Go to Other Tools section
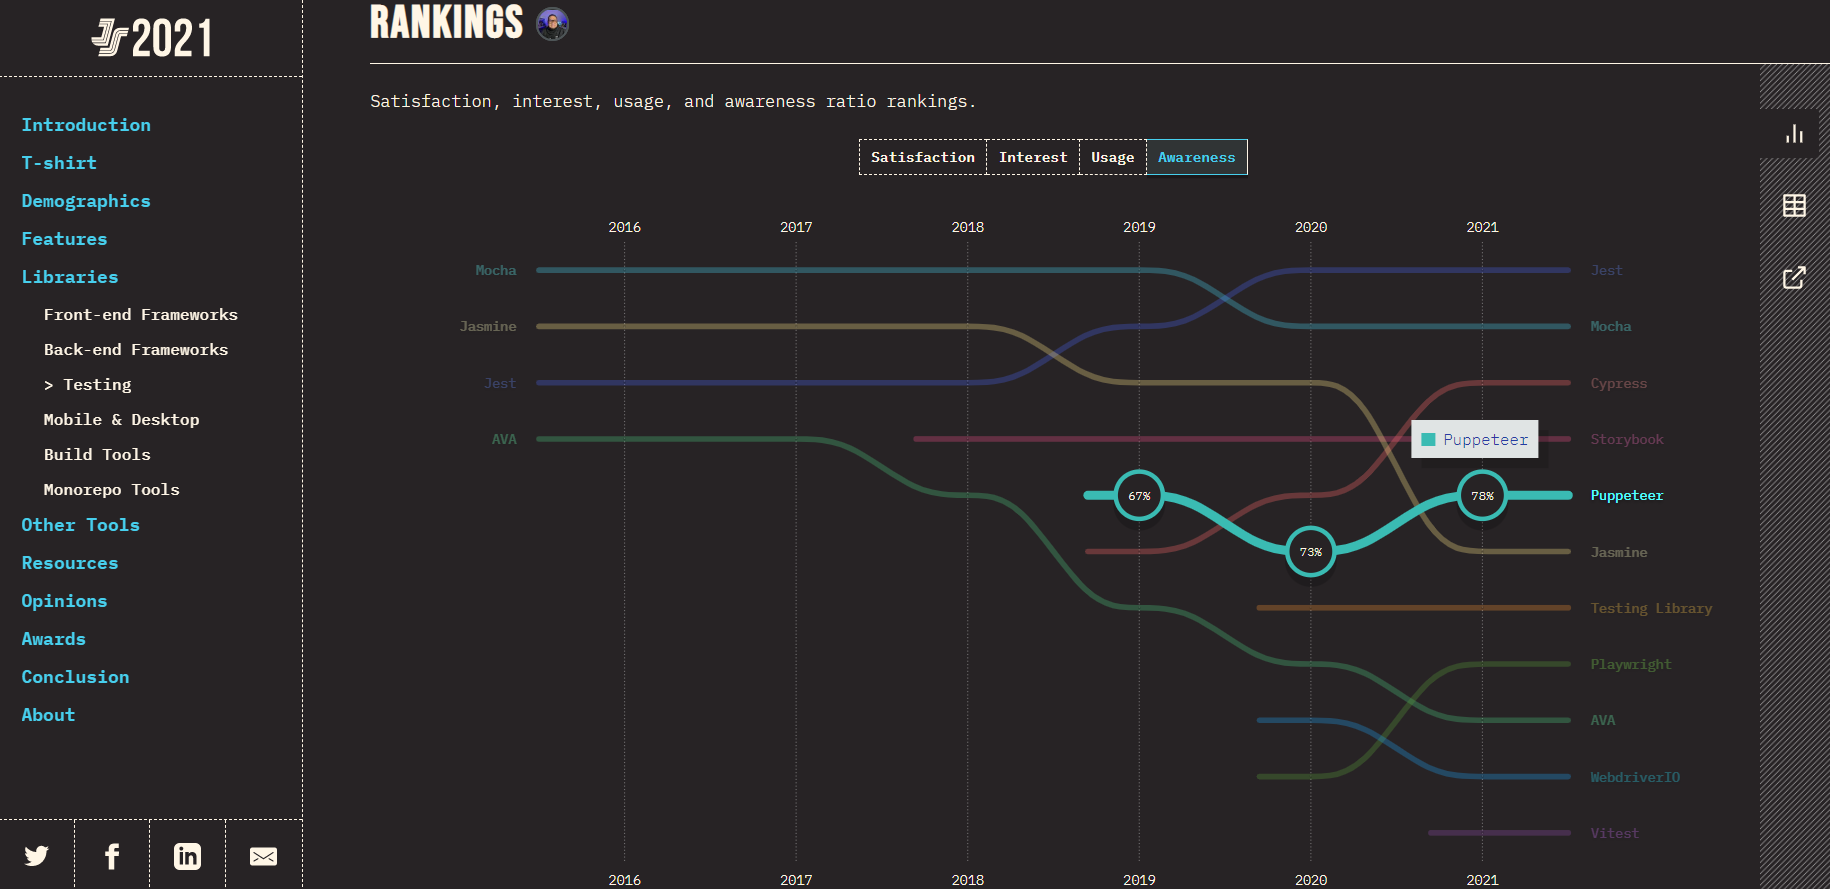The height and width of the screenshot is (889, 1830). click(x=81, y=525)
